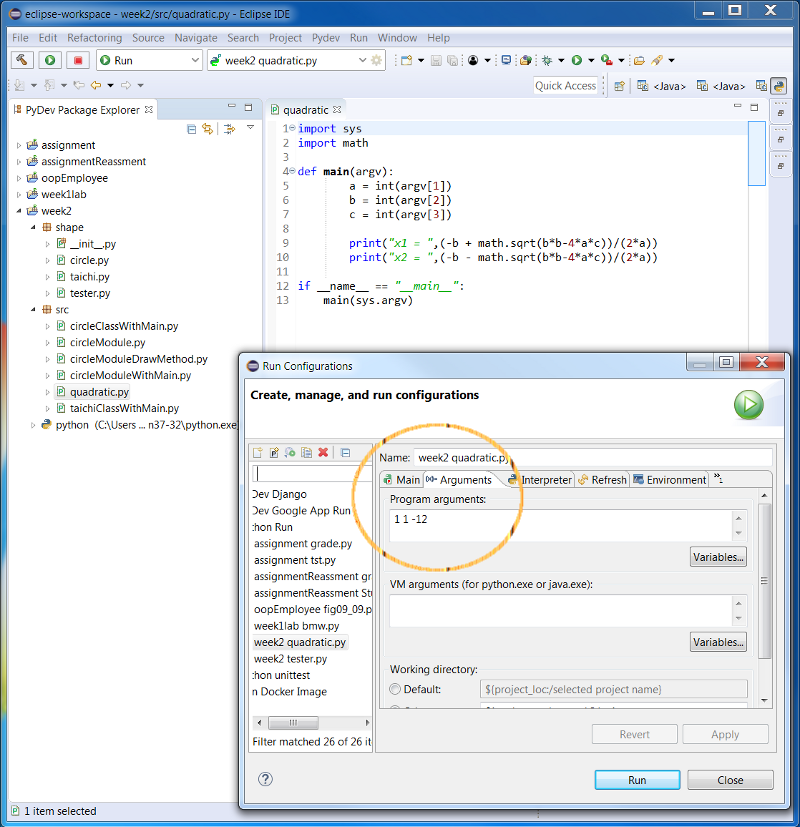Image resolution: width=800 pixels, height=827 pixels.
Task: Click the green Run launch button in the toolbar
Action: coord(50,60)
